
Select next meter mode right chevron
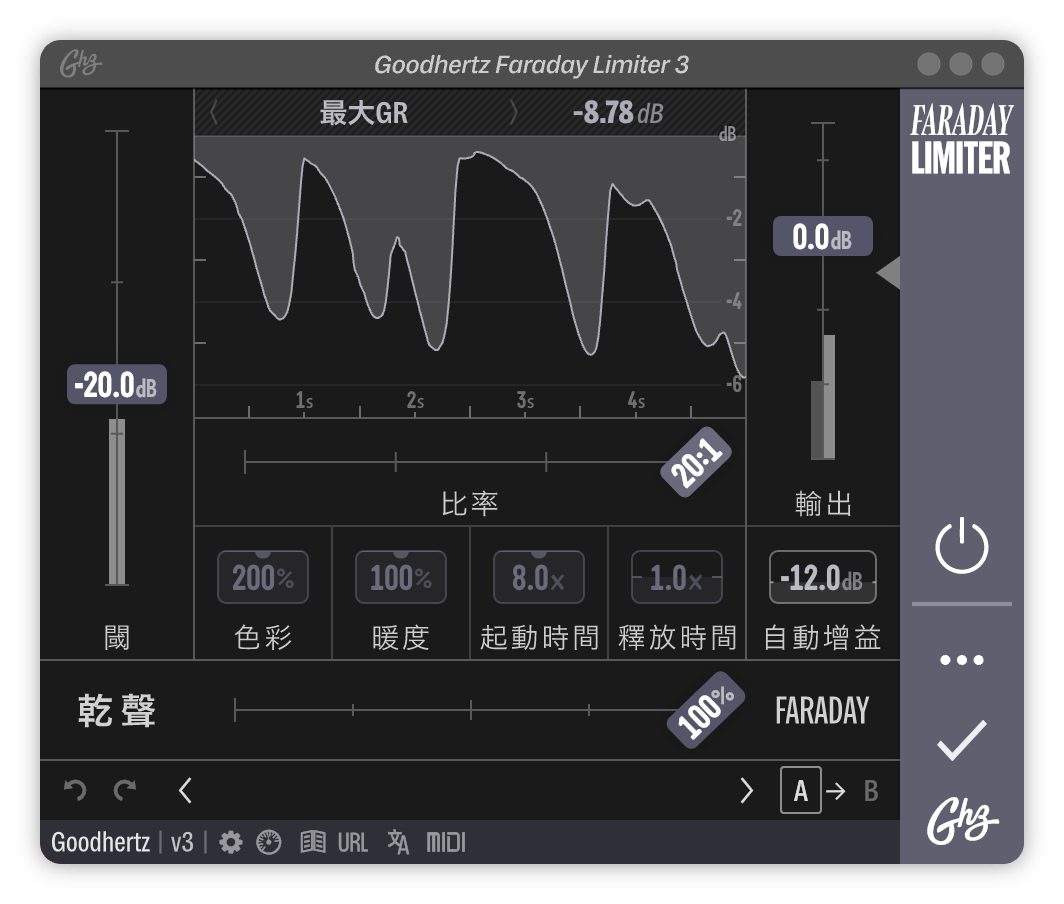click(x=514, y=113)
